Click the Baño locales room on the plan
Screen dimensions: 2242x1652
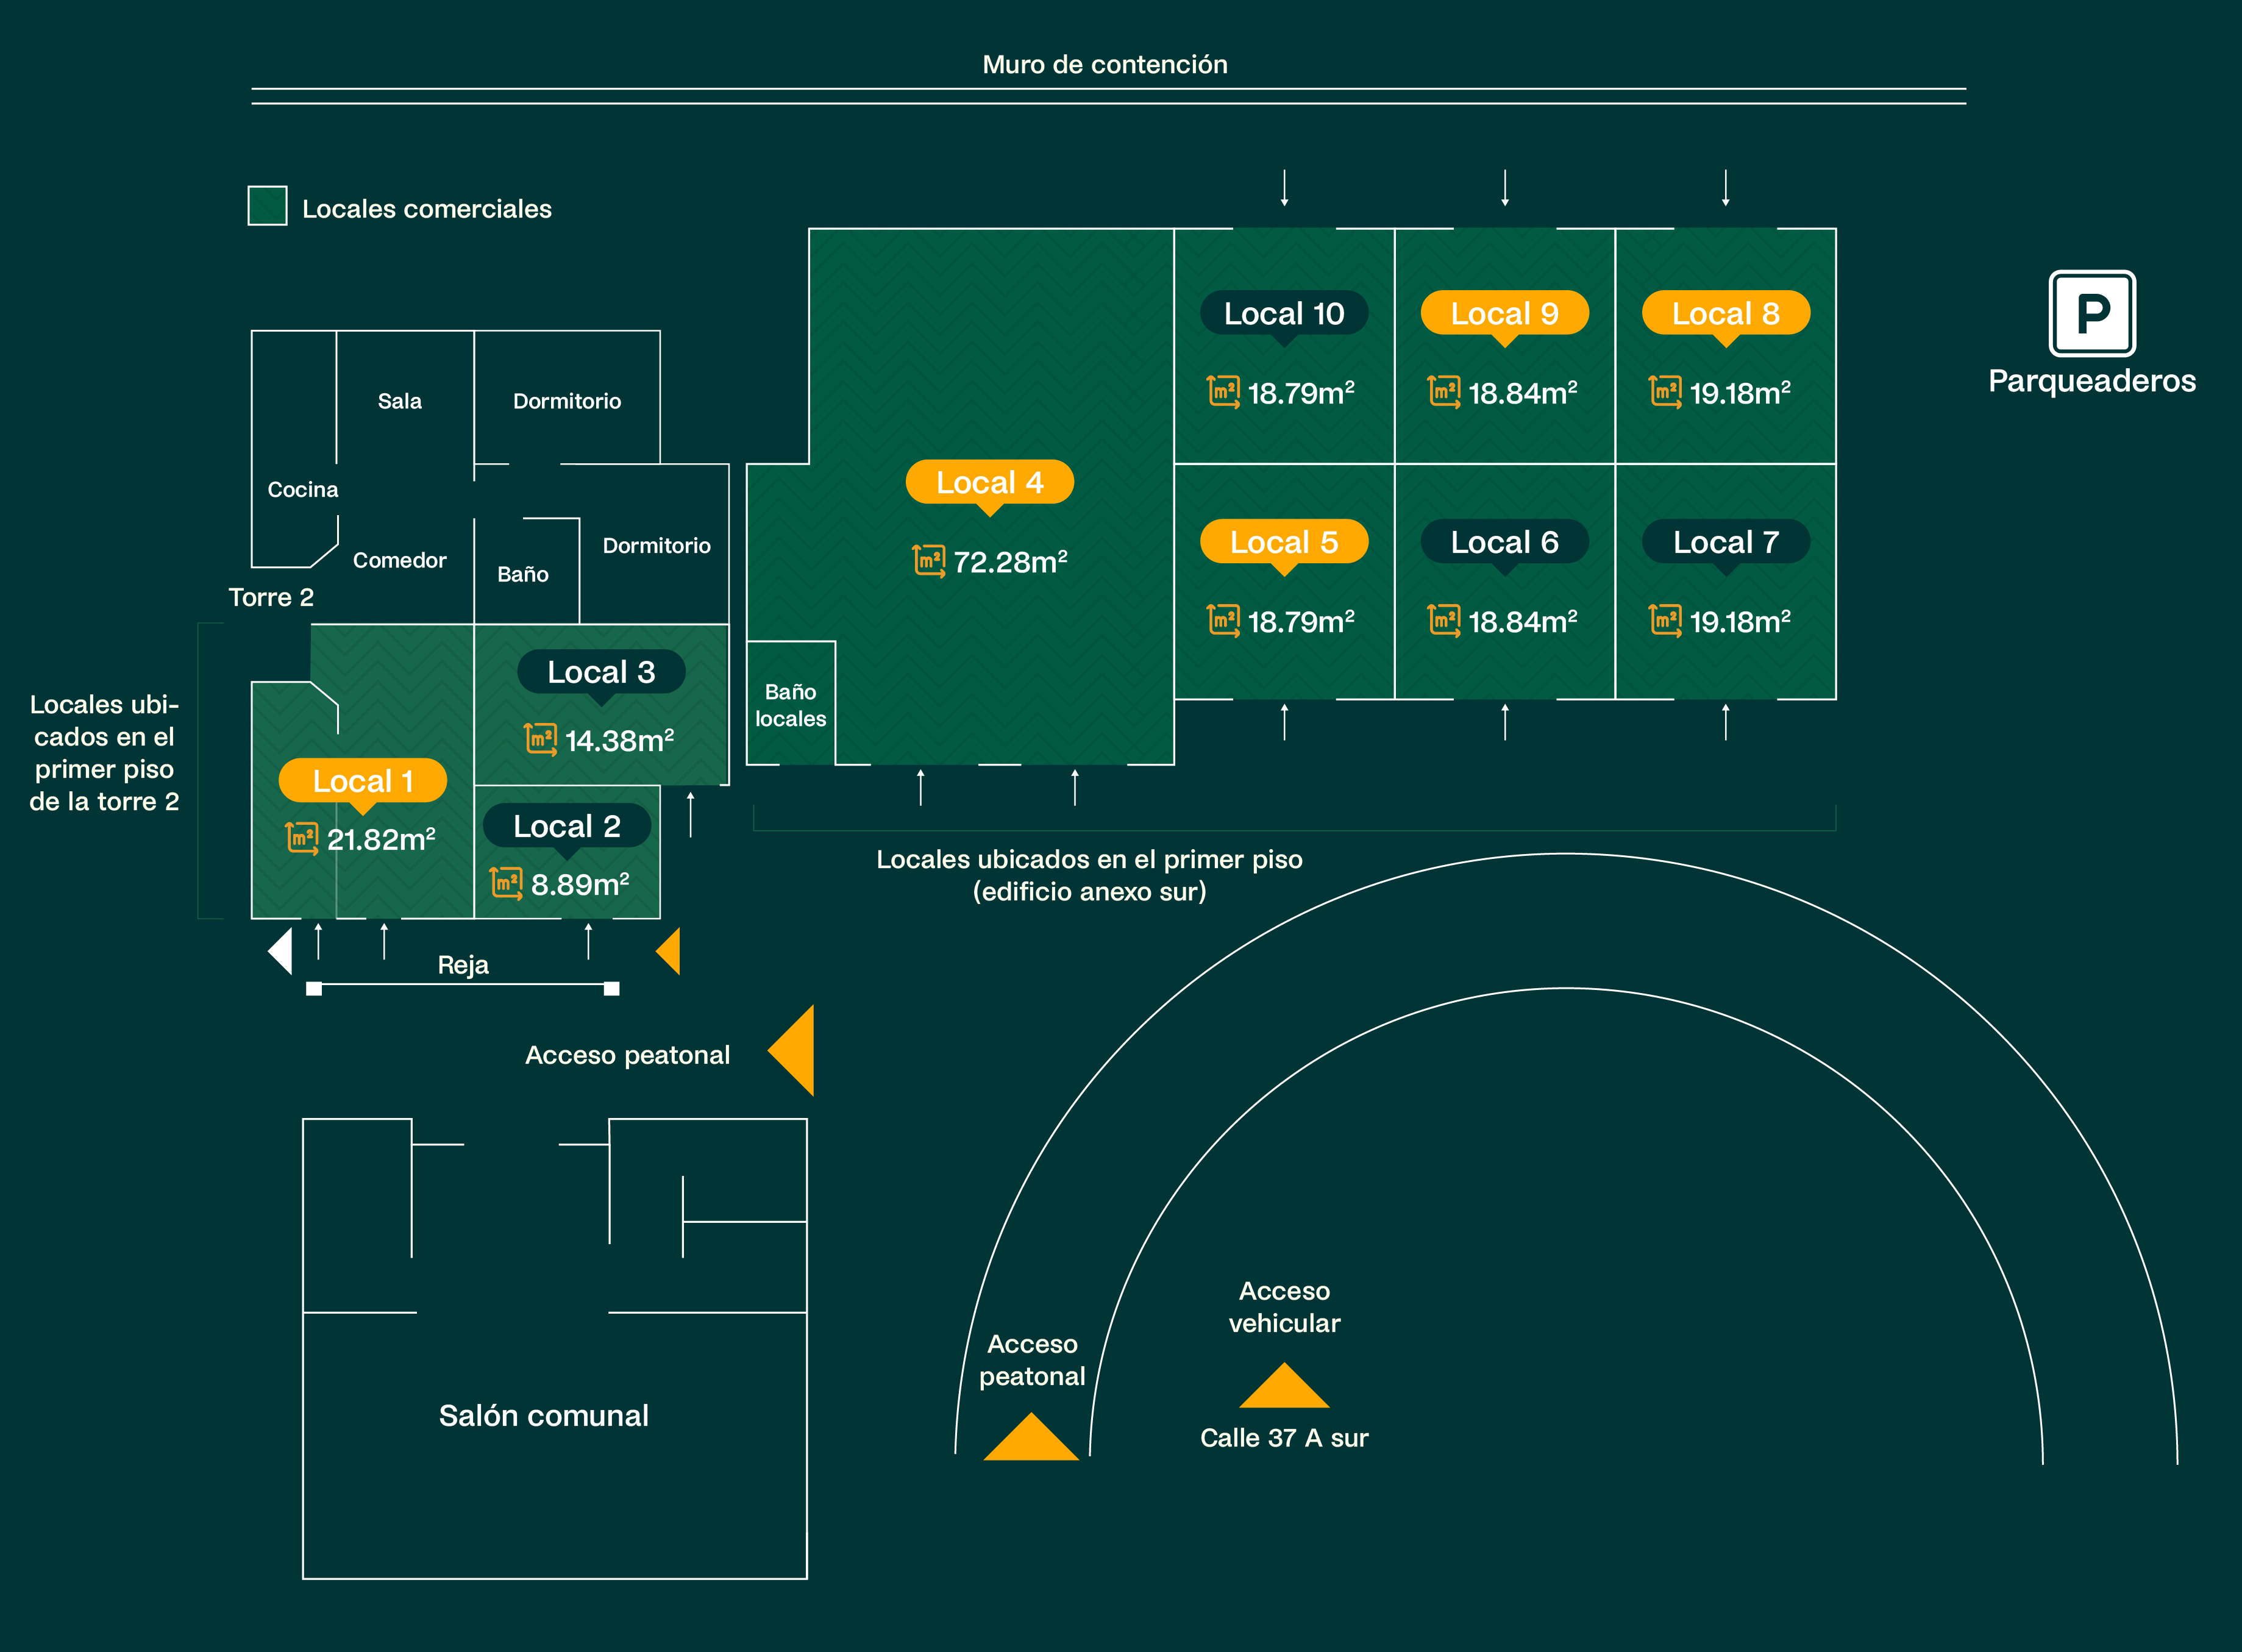click(x=791, y=704)
